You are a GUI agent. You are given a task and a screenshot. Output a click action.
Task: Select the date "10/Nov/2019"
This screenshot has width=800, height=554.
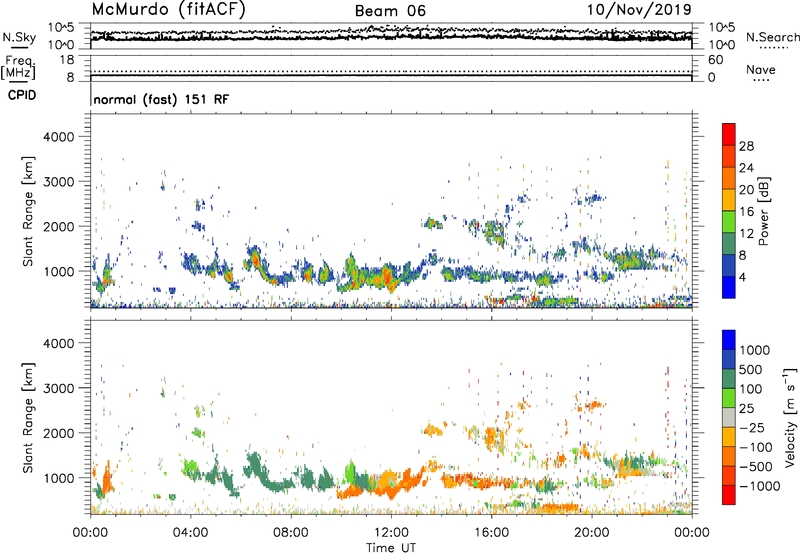[639, 9]
